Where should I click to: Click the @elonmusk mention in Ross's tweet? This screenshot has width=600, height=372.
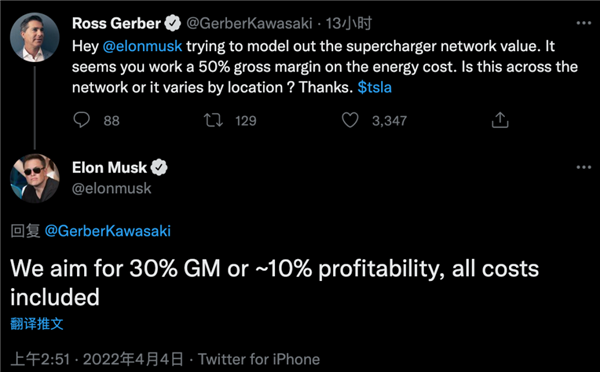142,46
